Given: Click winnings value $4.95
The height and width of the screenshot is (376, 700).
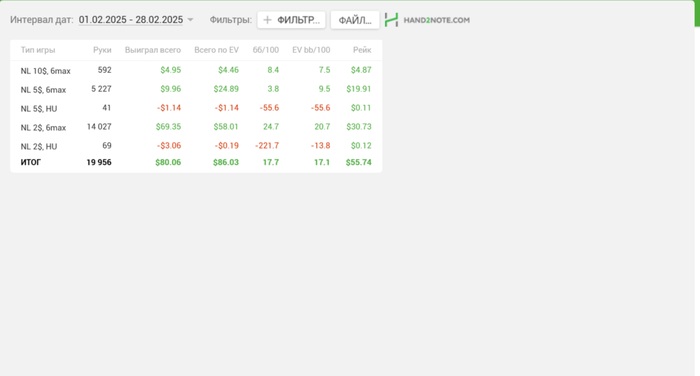Looking at the screenshot, I should [x=171, y=70].
